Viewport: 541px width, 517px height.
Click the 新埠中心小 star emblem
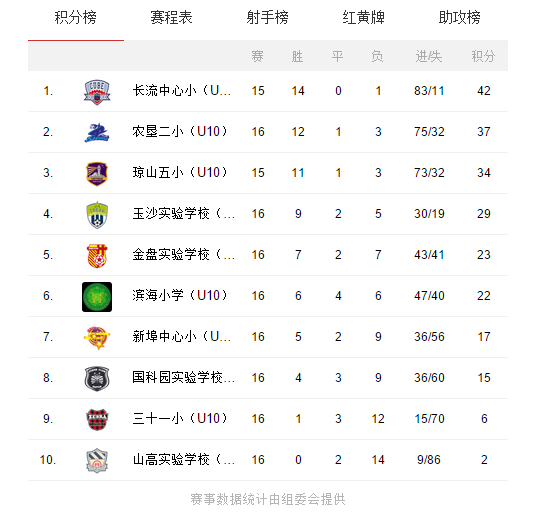pos(97,338)
